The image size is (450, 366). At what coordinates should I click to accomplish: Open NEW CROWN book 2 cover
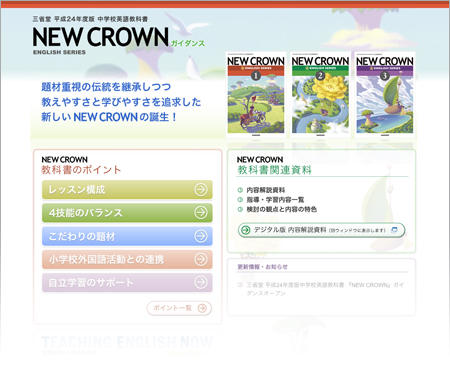click(320, 95)
